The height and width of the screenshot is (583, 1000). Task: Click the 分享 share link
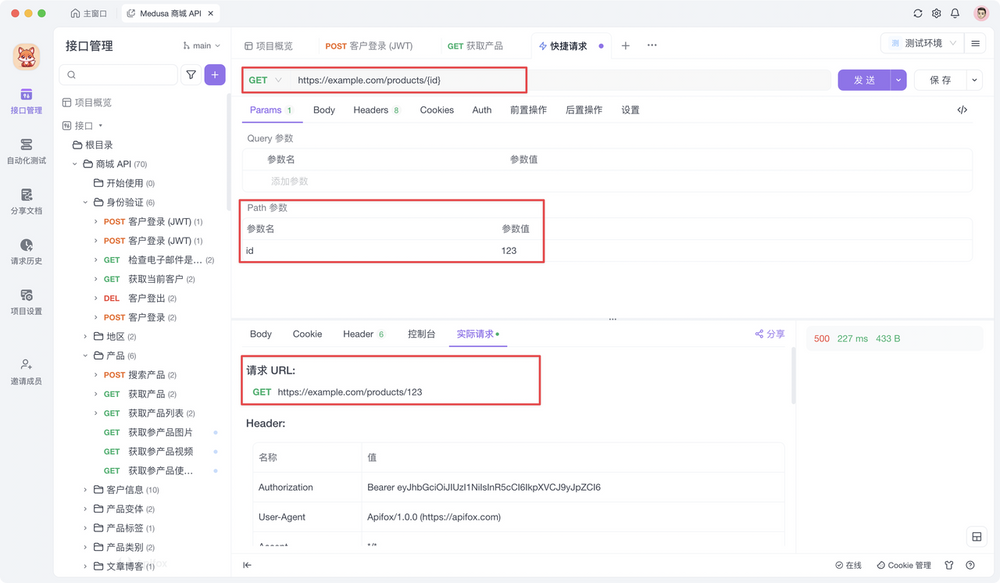[770, 334]
